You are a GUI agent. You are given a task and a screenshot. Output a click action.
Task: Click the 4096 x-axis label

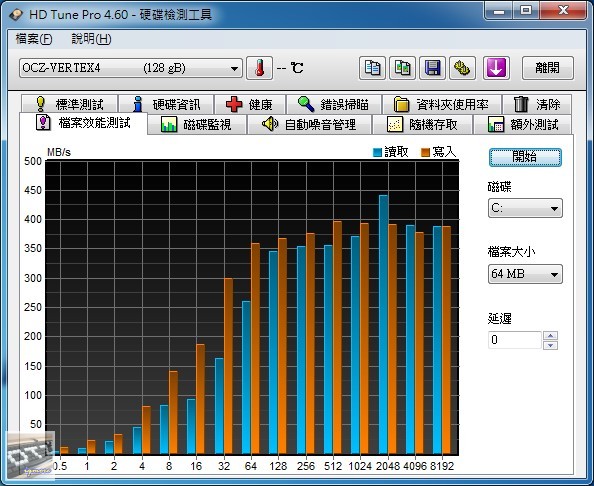pos(415,466)
